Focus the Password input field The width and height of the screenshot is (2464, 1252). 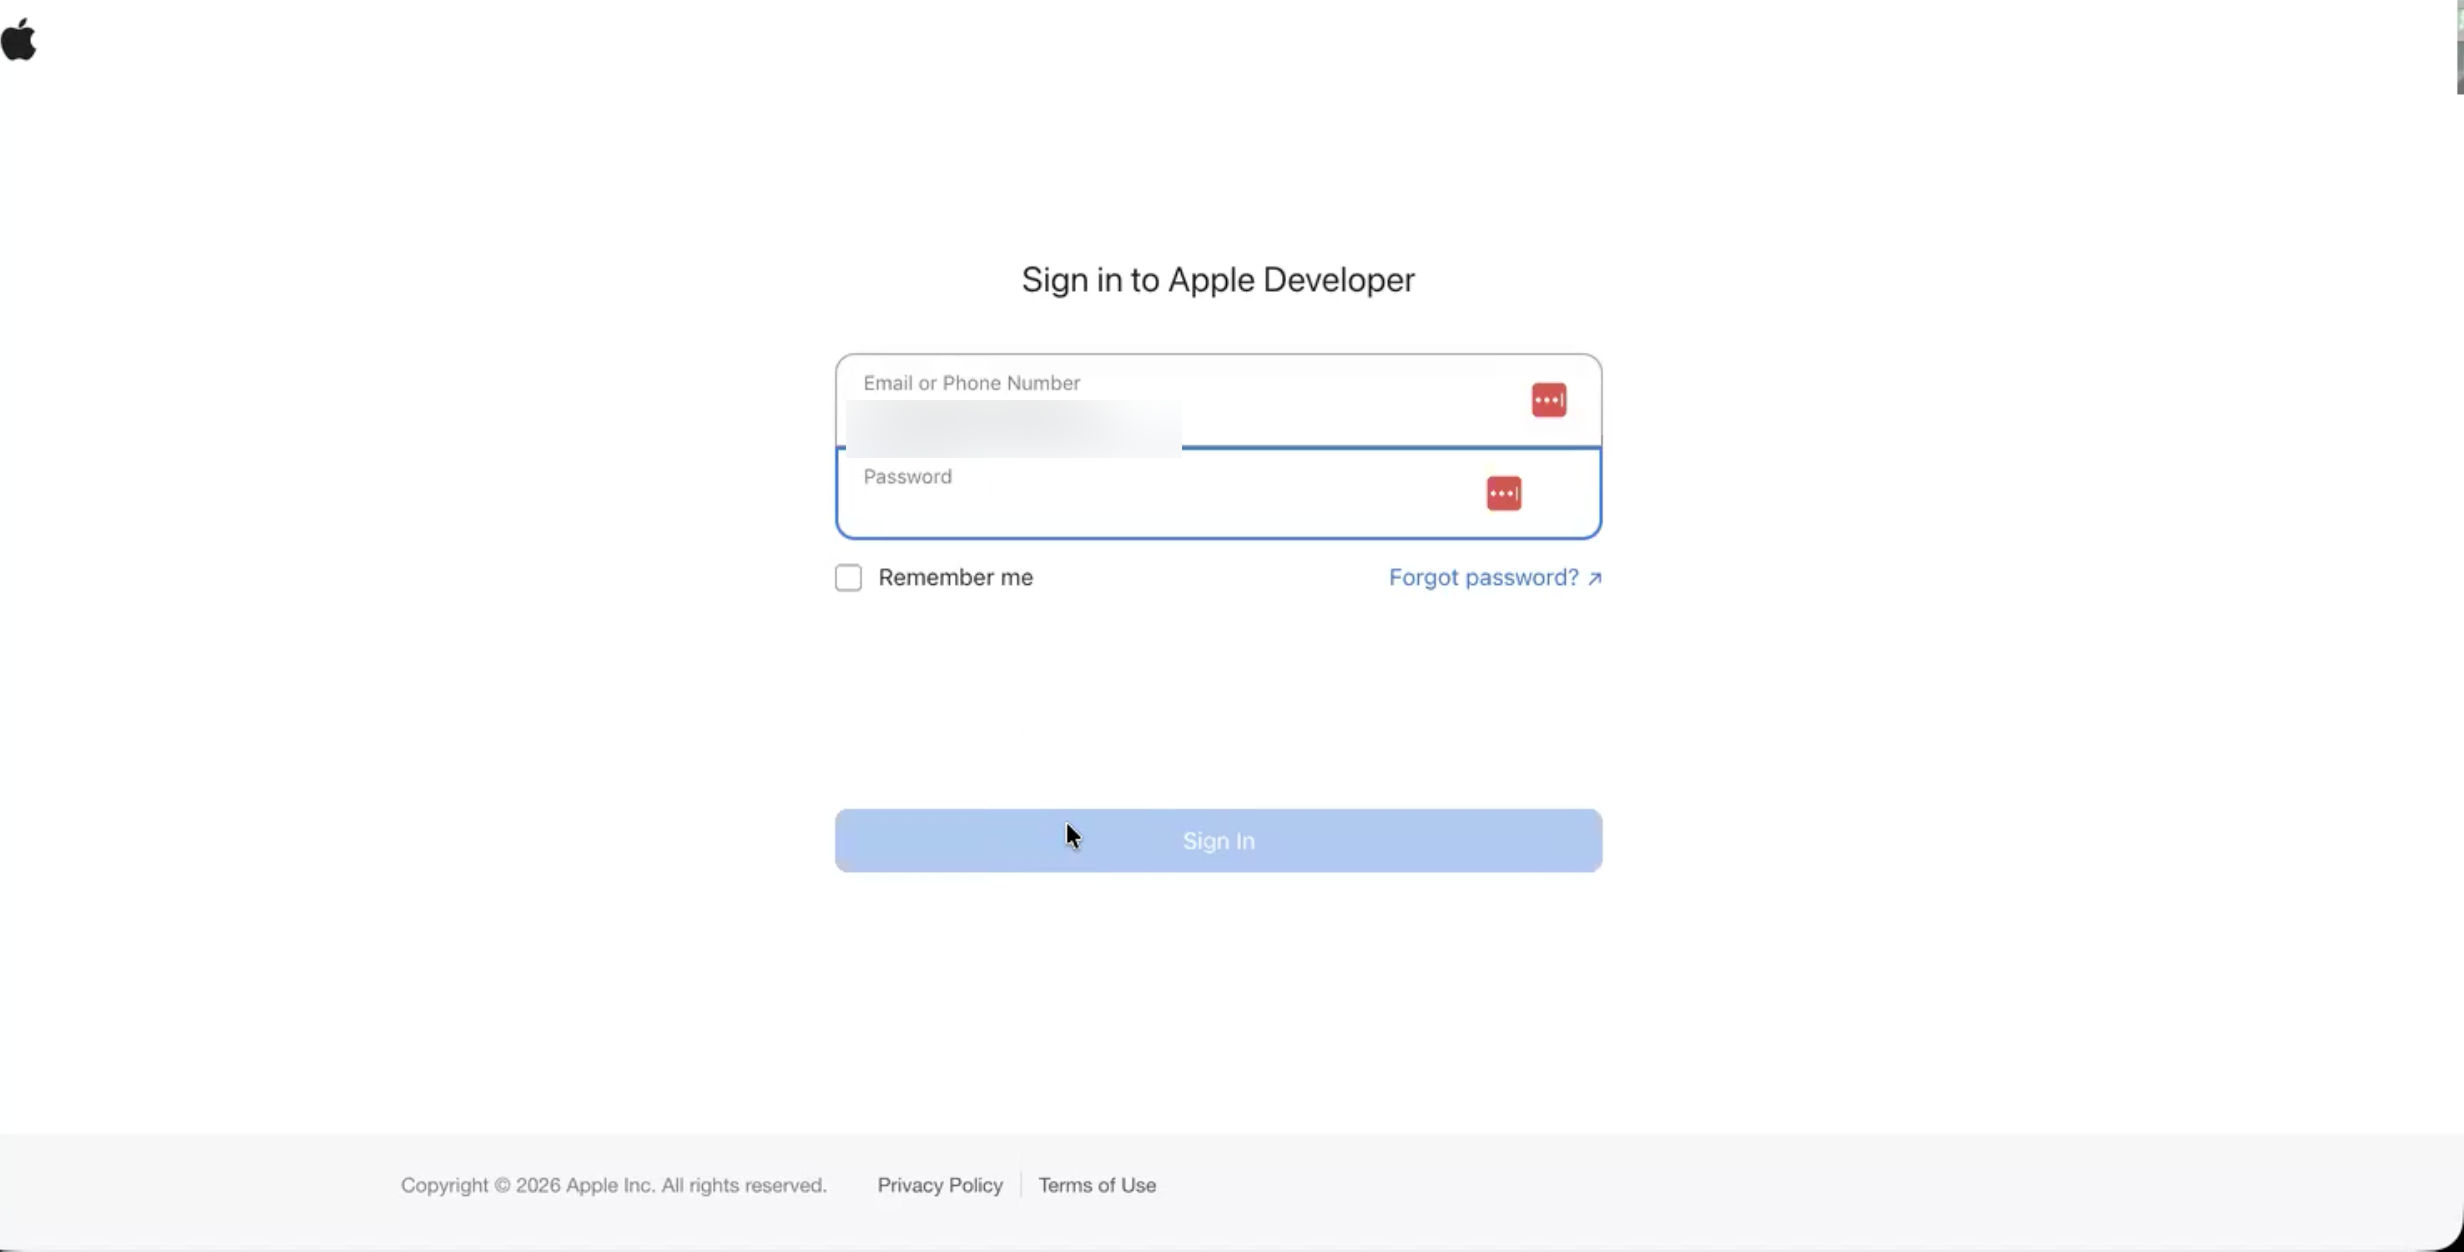tap(1218, 493)
